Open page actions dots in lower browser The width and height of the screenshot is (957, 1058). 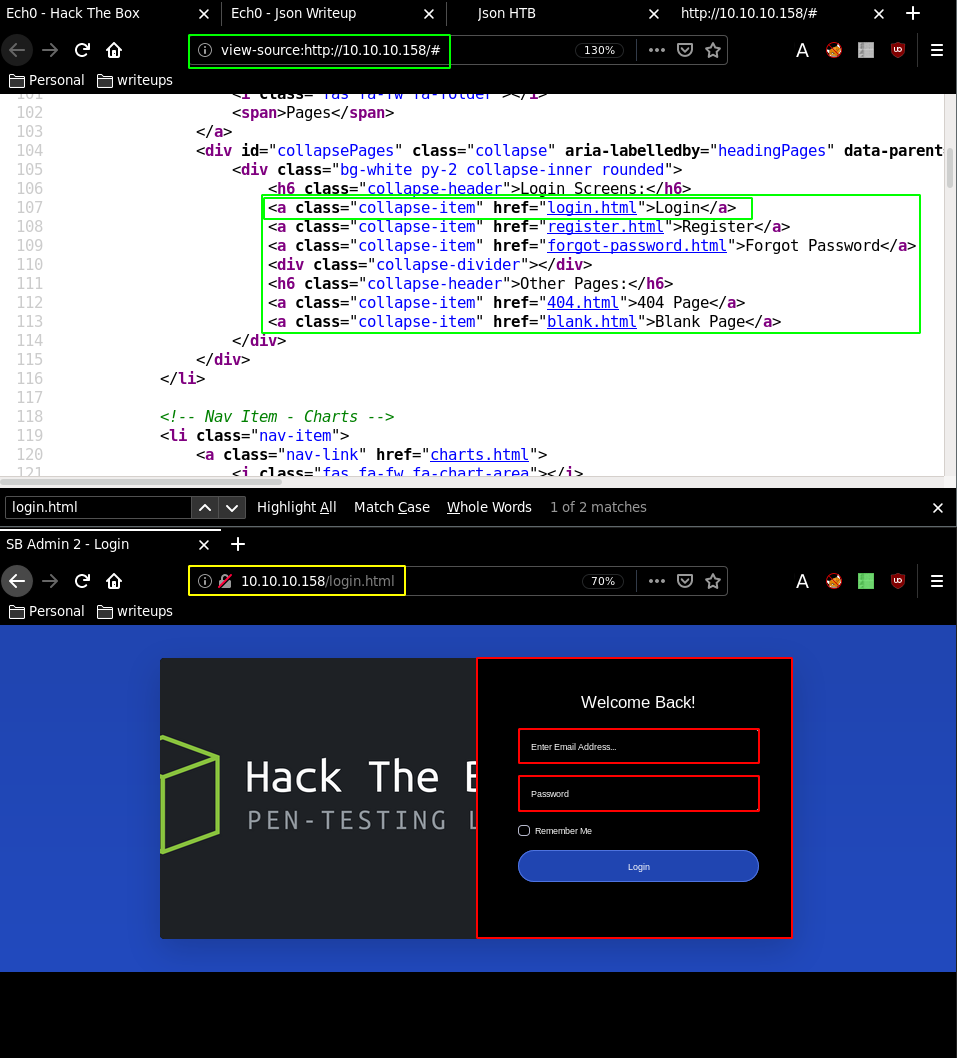(x=657, y=581)
